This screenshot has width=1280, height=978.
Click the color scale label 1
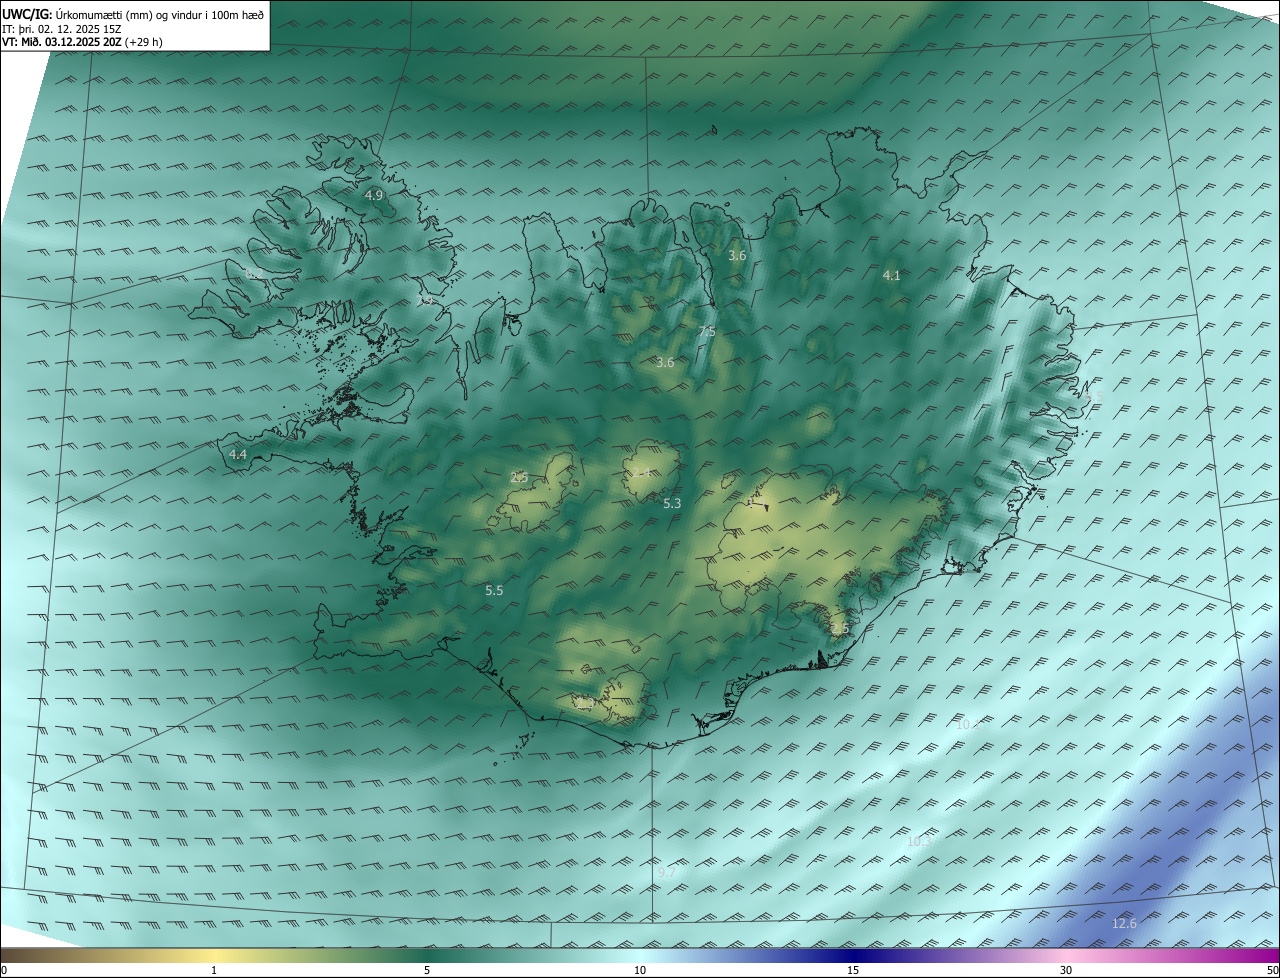(214, 970)
